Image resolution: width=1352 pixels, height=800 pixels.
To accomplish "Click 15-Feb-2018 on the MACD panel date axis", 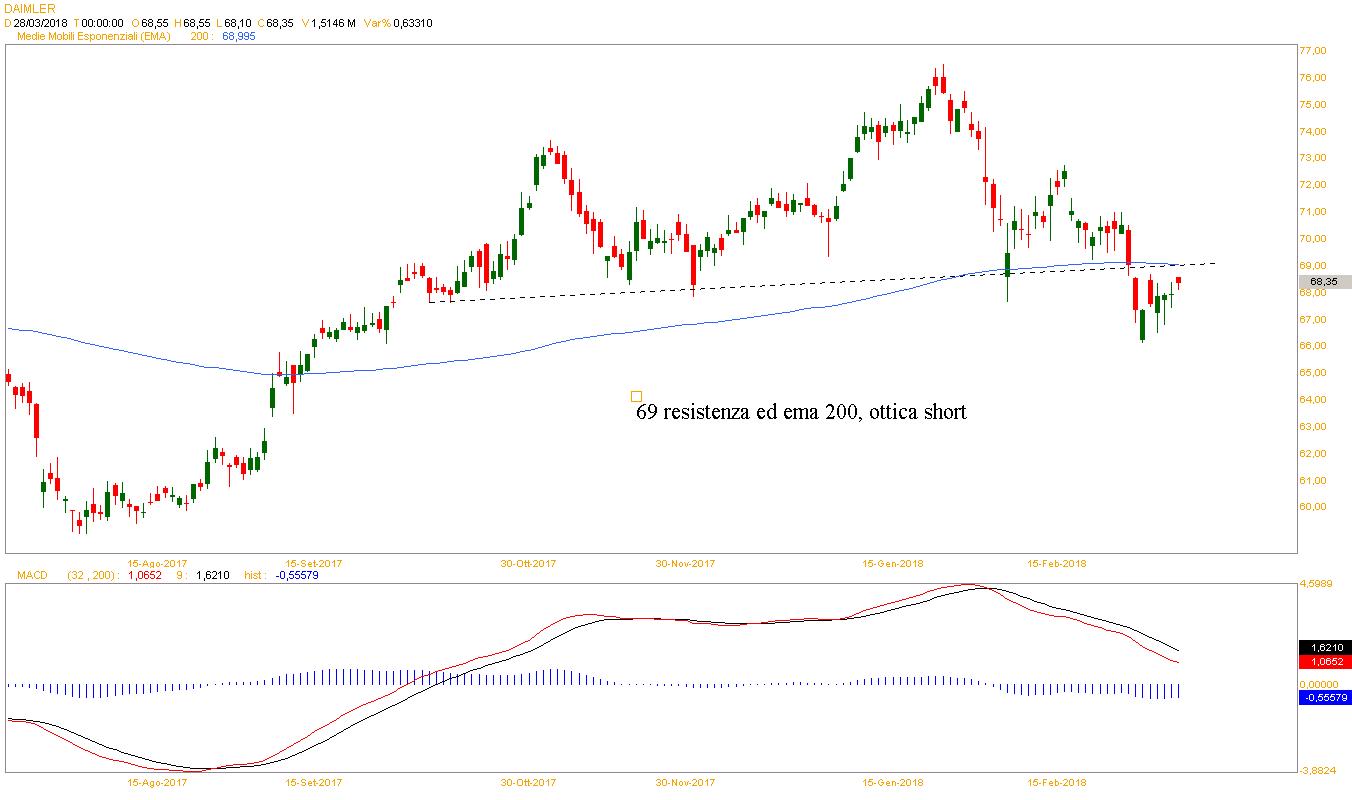I will point(1058,782).
